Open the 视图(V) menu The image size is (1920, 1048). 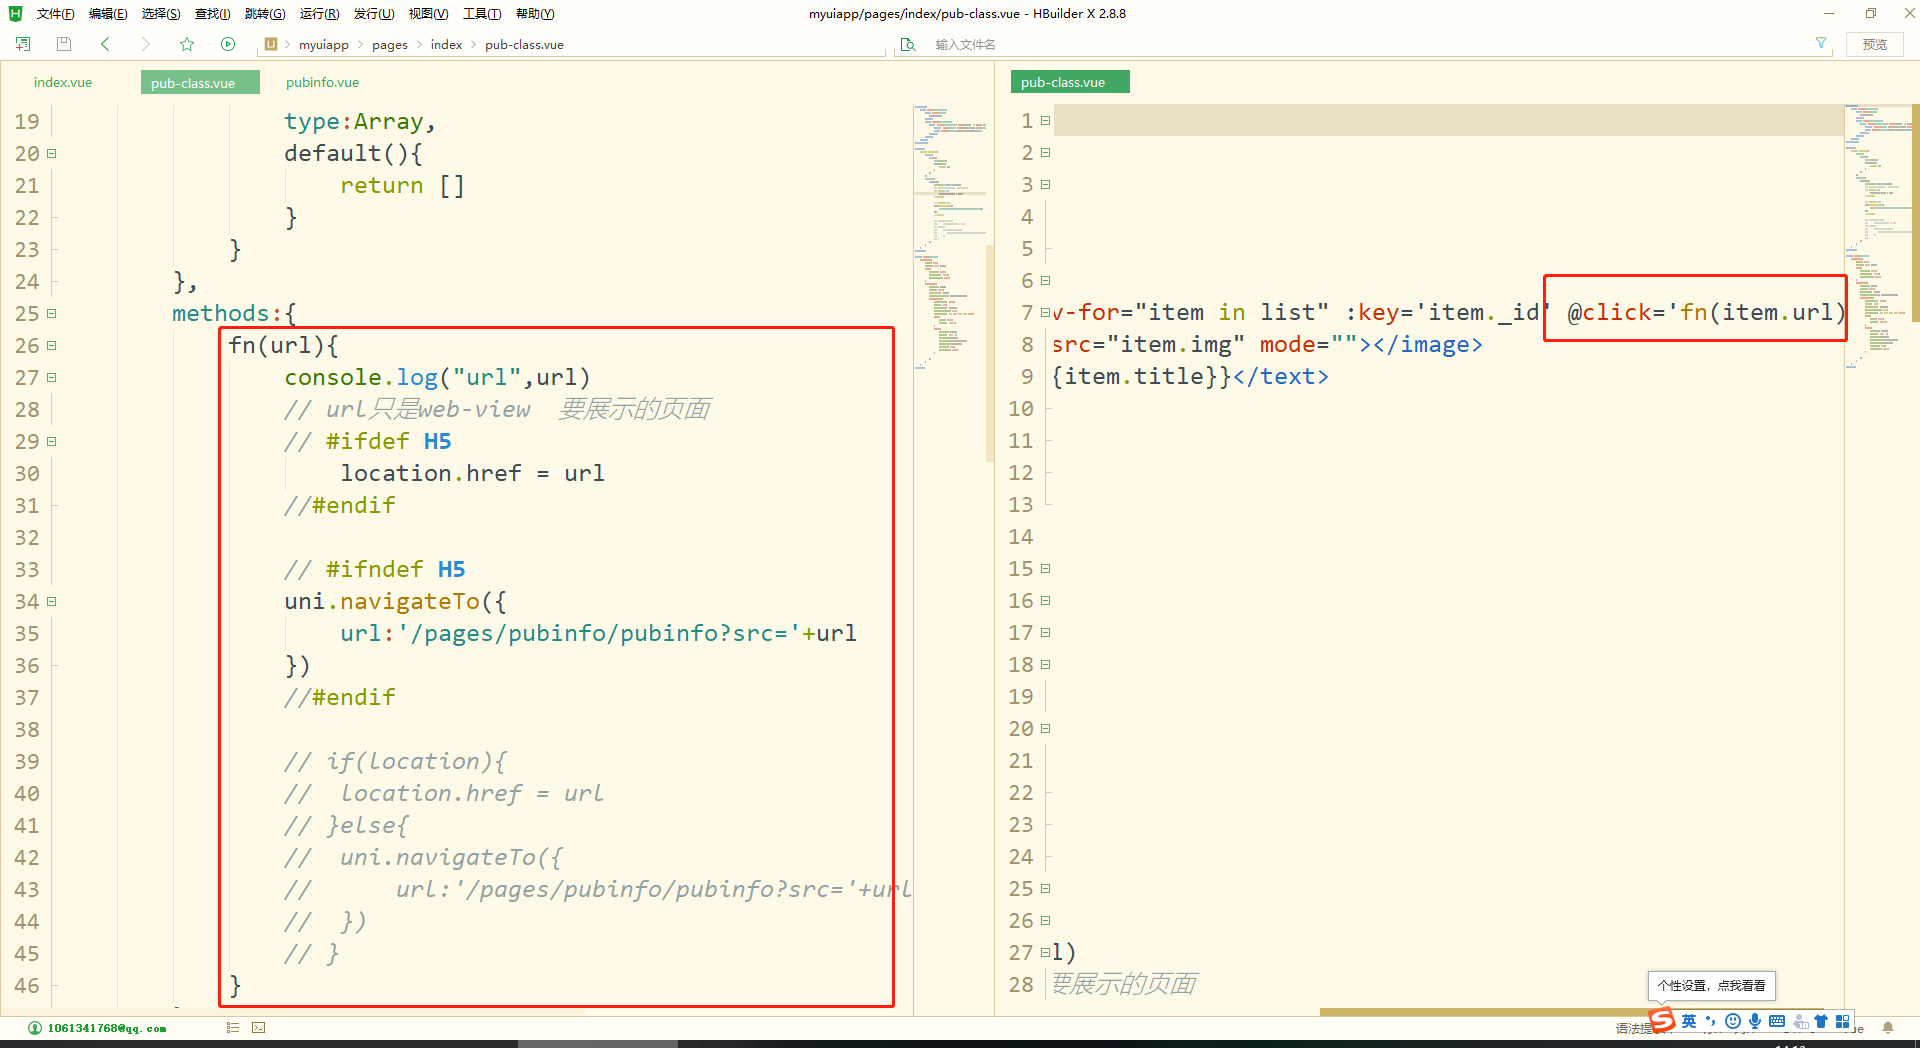pyautogui.click(x=428, y=14)
